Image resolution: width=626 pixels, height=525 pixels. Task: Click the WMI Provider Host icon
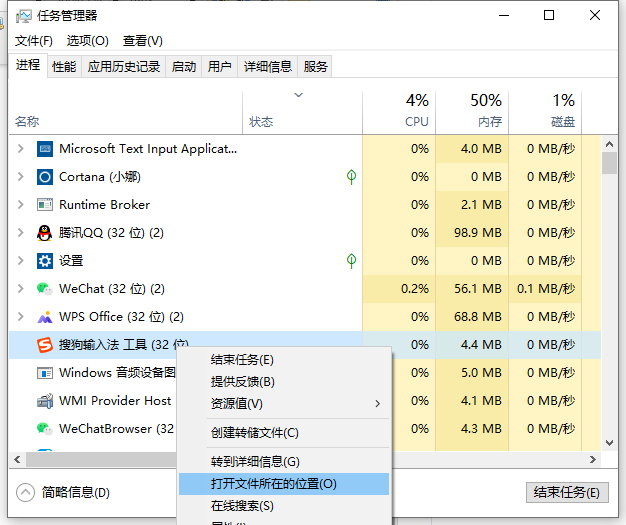(x=44, y=401)
